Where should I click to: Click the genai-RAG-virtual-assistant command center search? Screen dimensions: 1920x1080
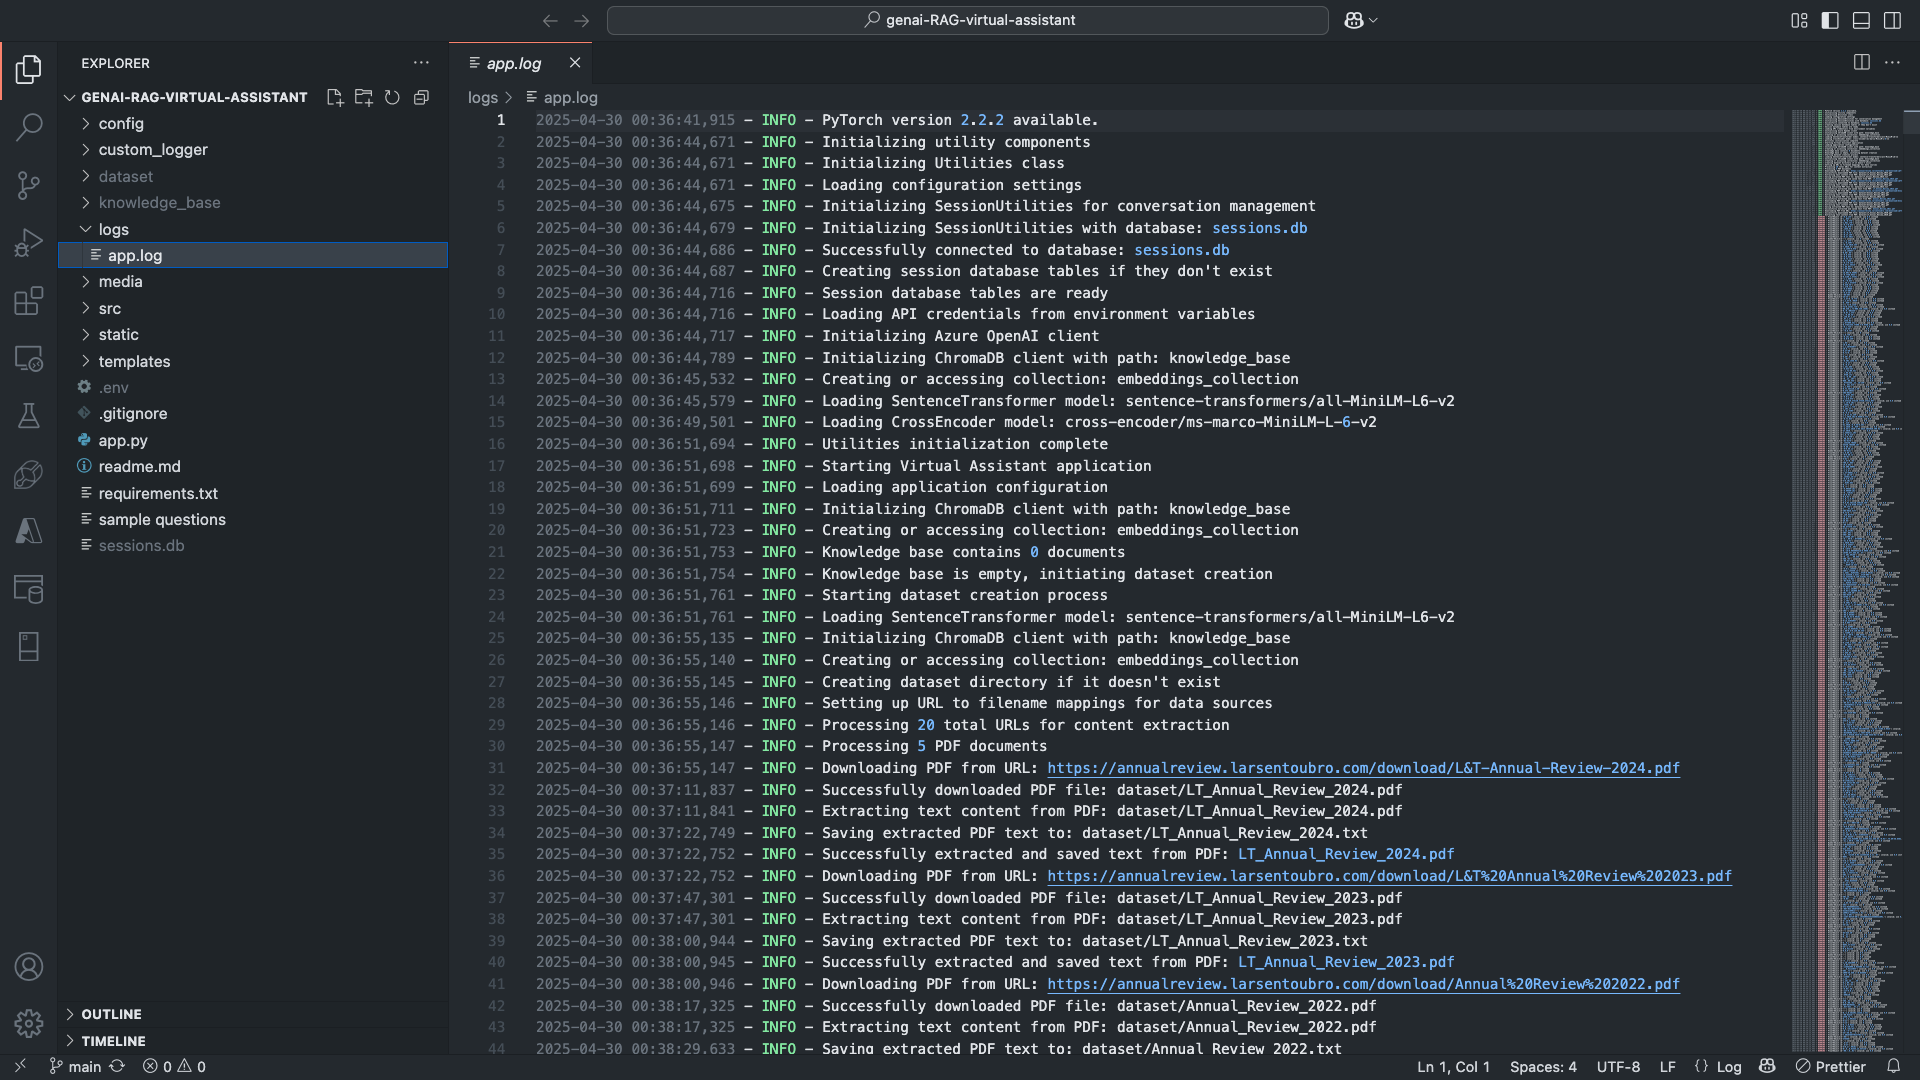[x=968, y=20]
